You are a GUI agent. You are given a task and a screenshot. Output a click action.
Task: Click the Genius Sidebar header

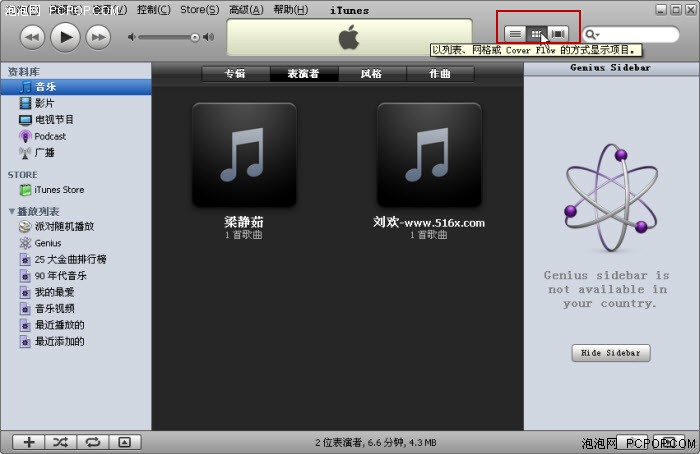pos(611,68)
